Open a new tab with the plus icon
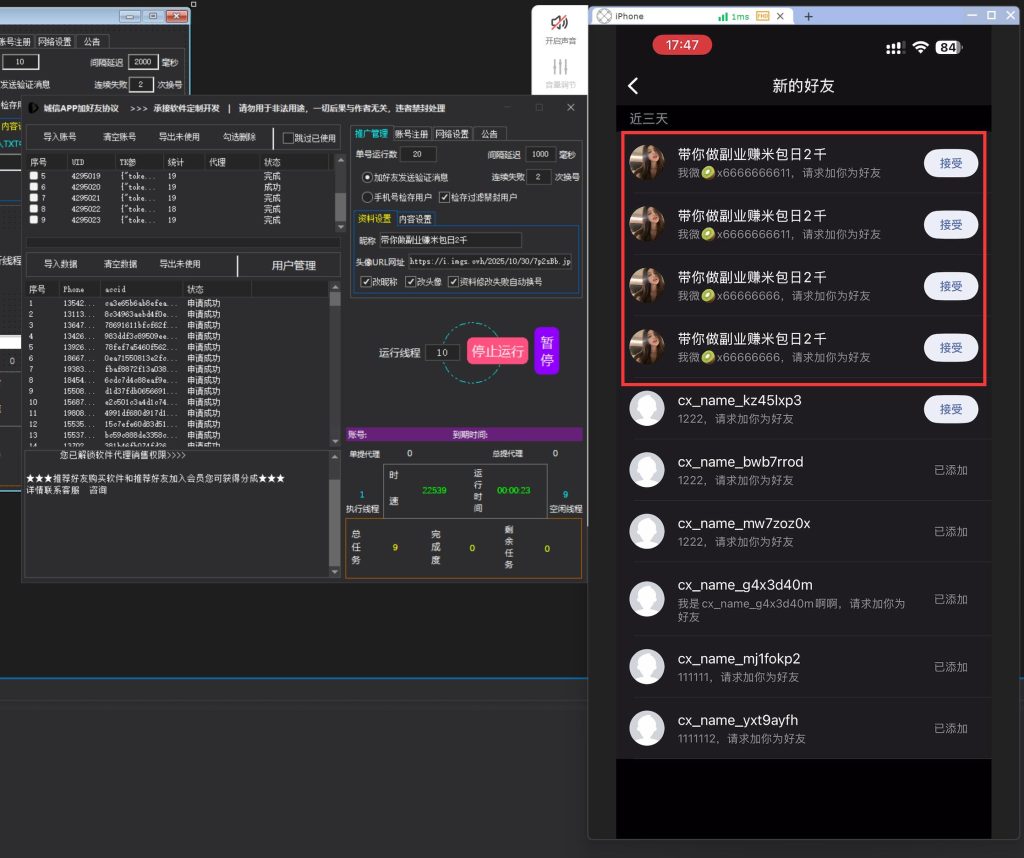Viewport: 1024px width, 858px height. [x=809, y=16]
